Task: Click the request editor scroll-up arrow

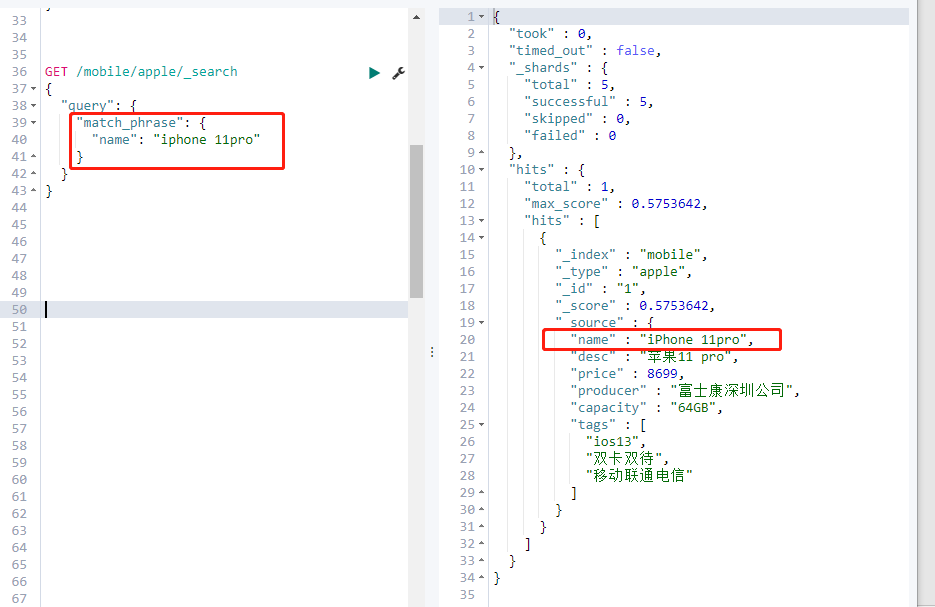Action: point(416,17)
